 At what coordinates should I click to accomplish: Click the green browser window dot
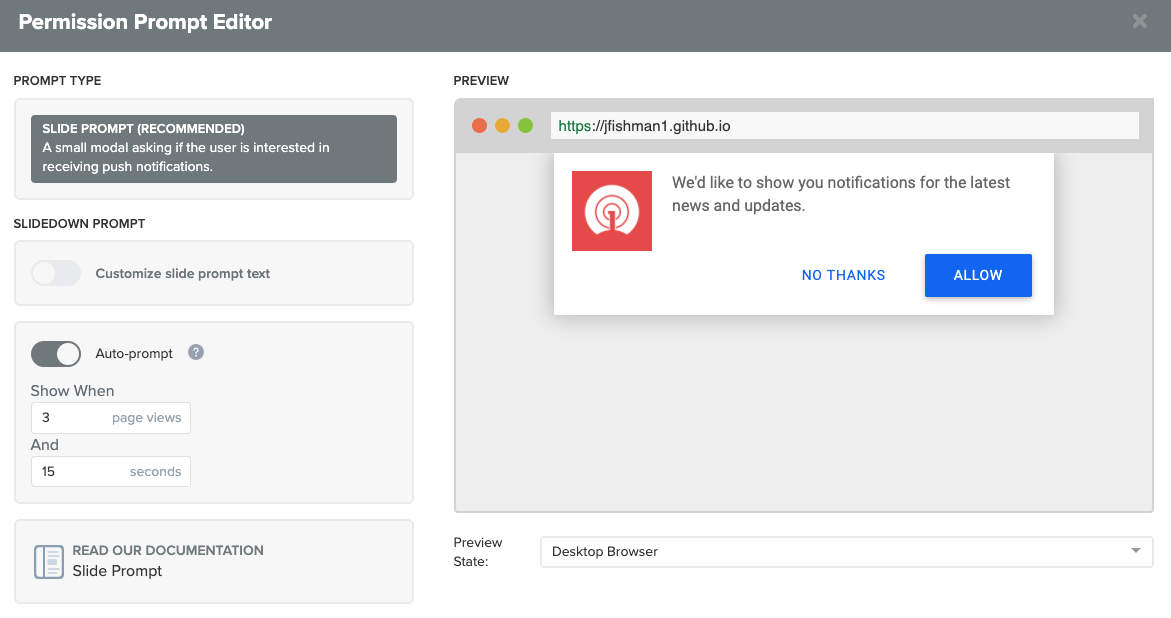(525, 126)
